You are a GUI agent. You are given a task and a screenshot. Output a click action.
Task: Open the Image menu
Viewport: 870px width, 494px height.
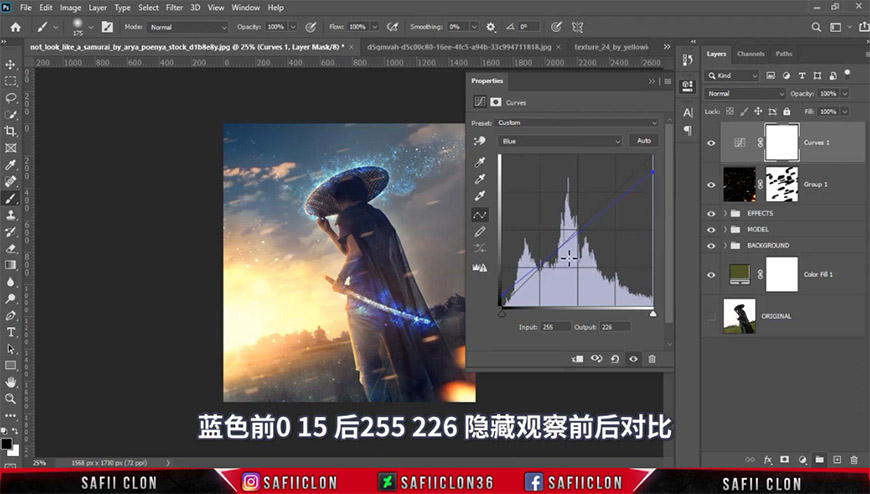click(70, 7)
